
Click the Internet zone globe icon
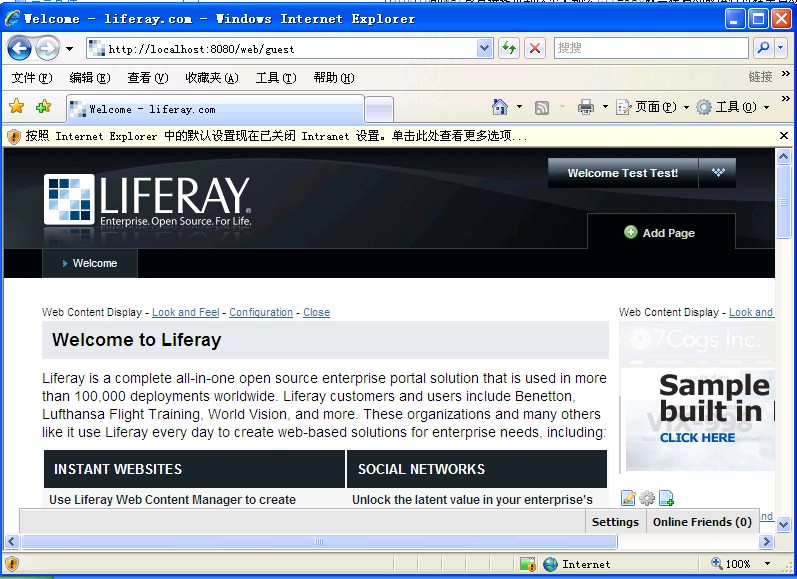[550, 564]
